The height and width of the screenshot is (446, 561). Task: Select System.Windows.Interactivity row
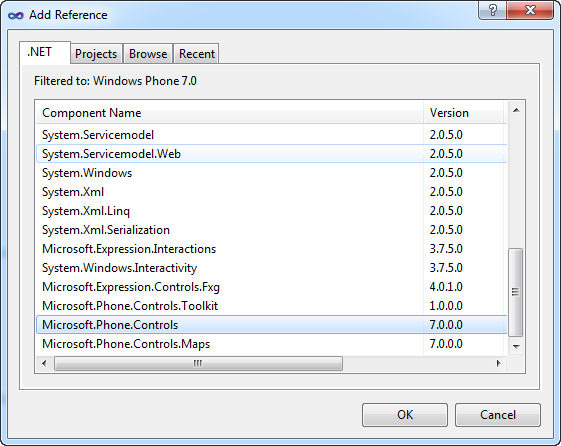tap(272, 268)
